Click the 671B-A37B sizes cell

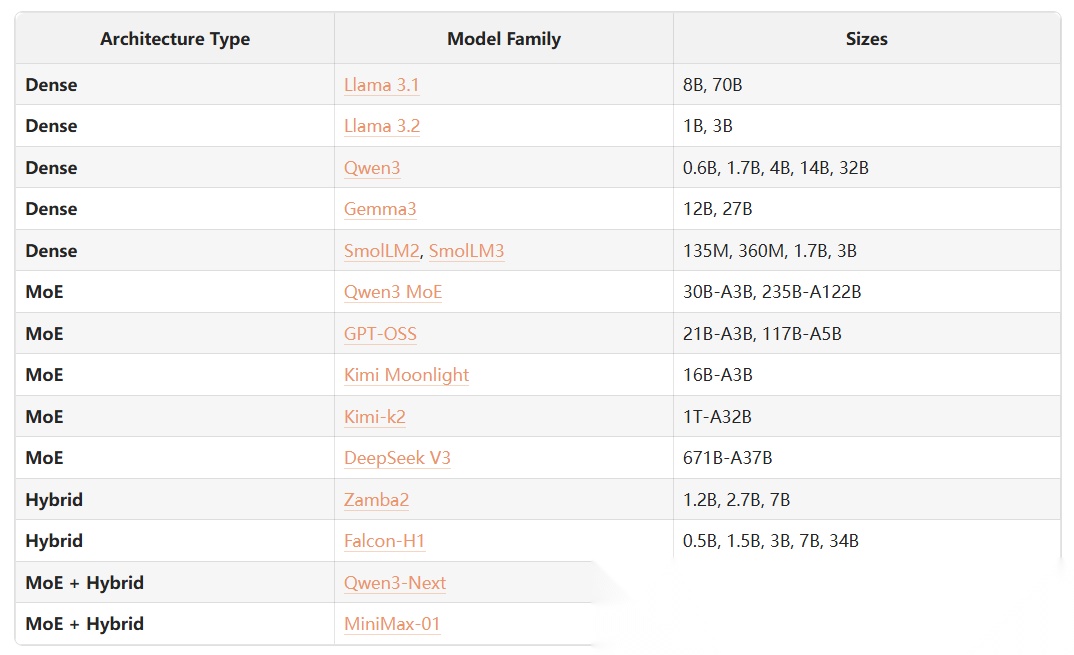727,458
